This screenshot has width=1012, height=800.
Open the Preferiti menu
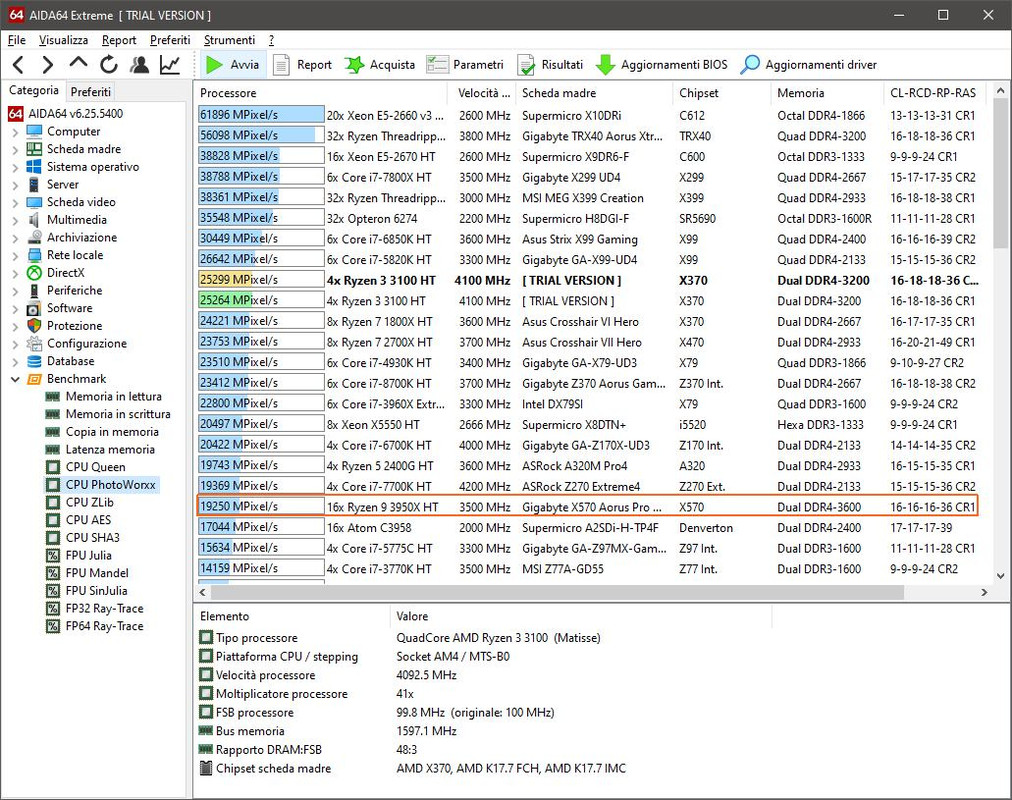pos(170,40)
